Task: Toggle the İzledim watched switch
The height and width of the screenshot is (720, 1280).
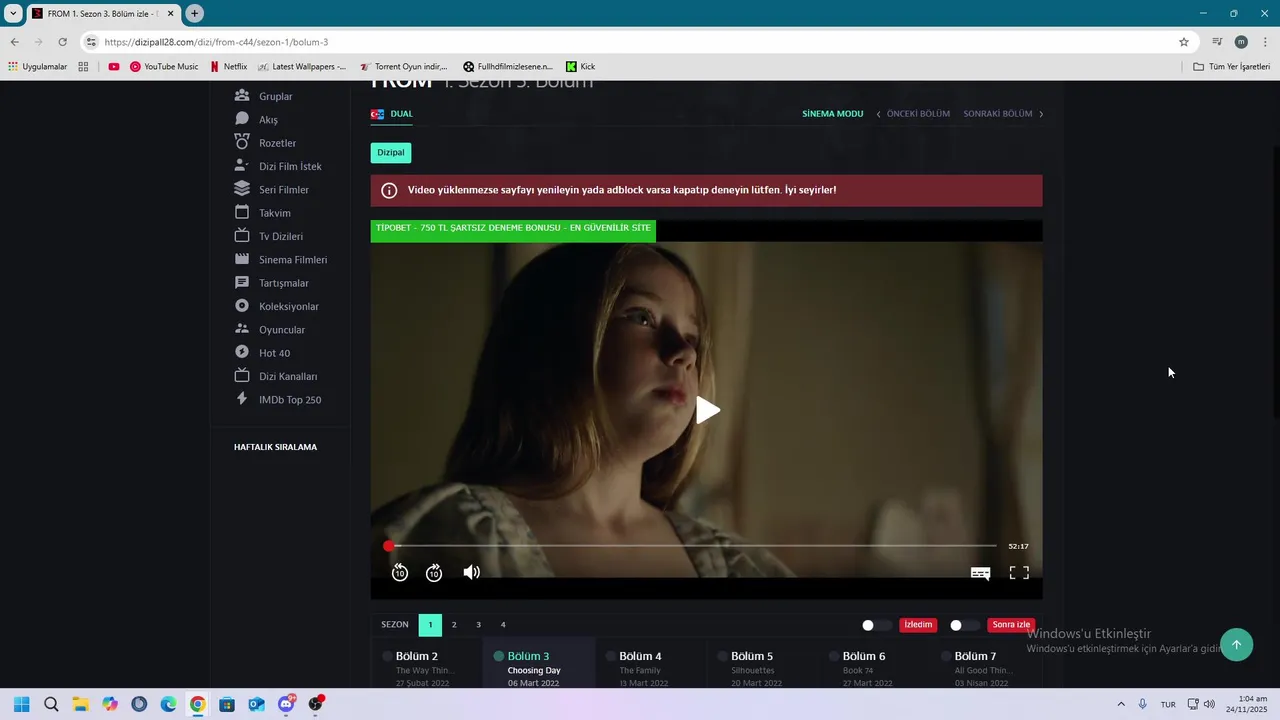Action: point(876,625)
